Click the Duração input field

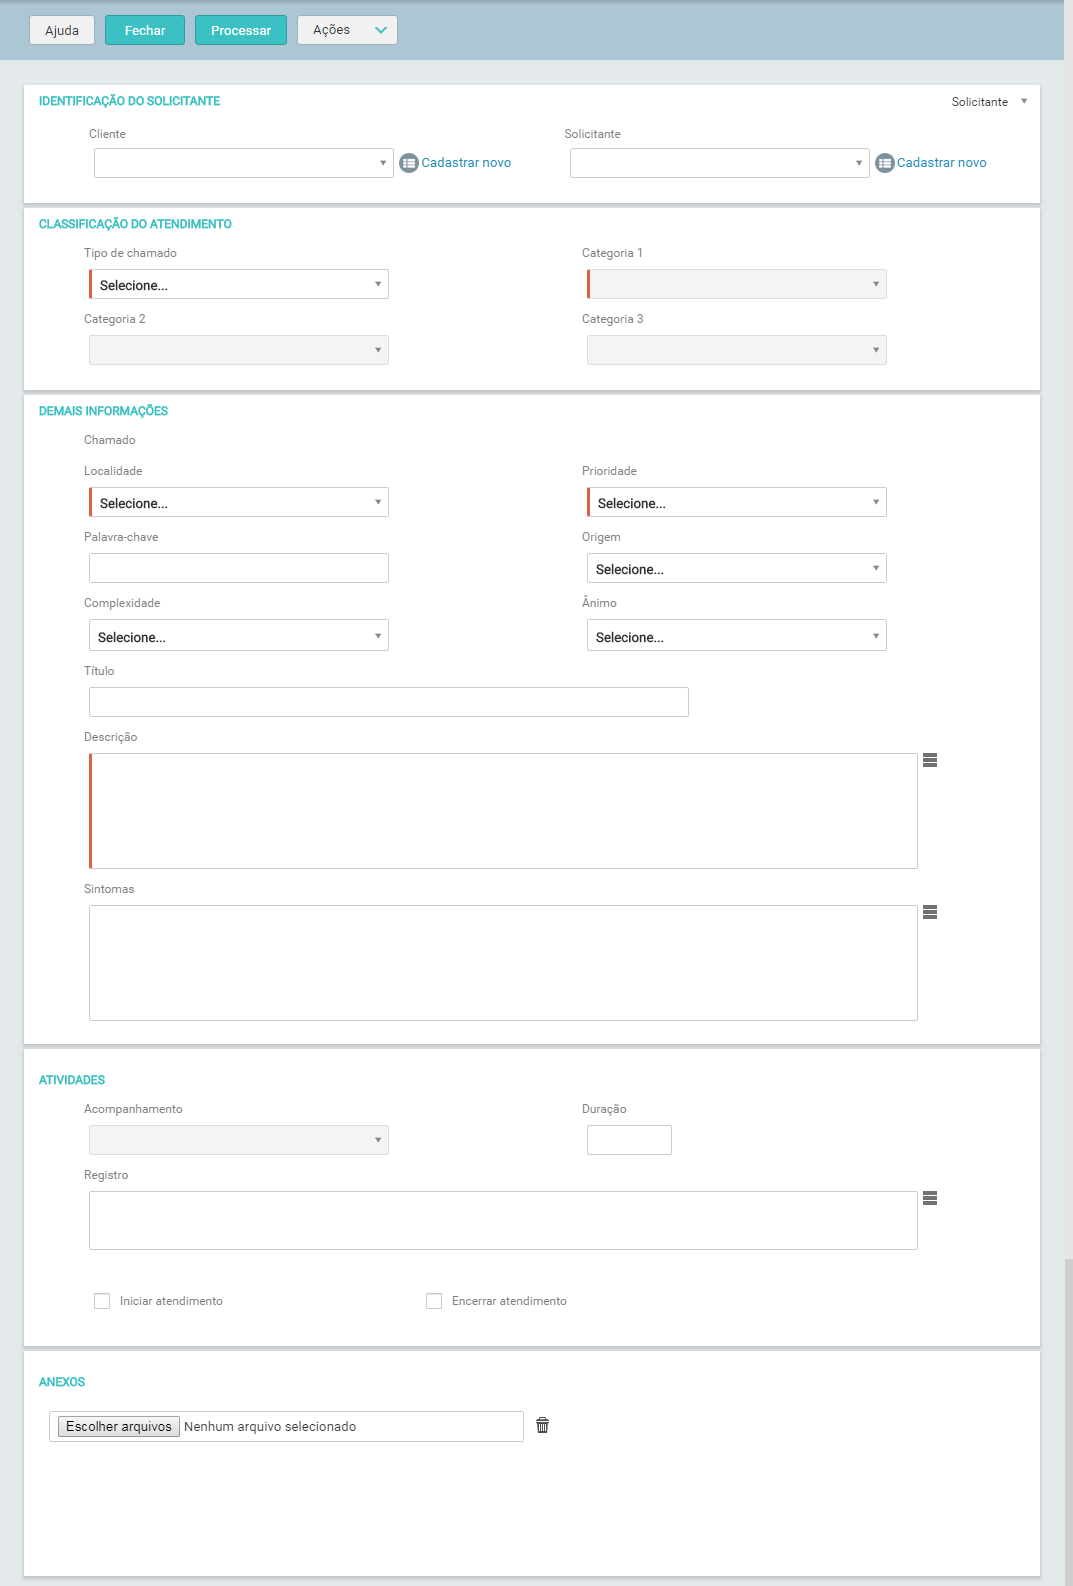(629, 1140)
